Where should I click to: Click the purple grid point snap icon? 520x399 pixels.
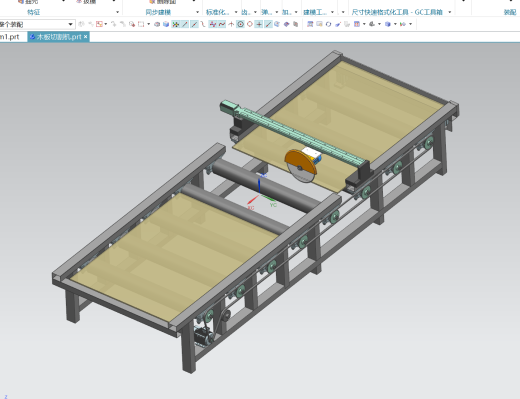coord(286,24)
